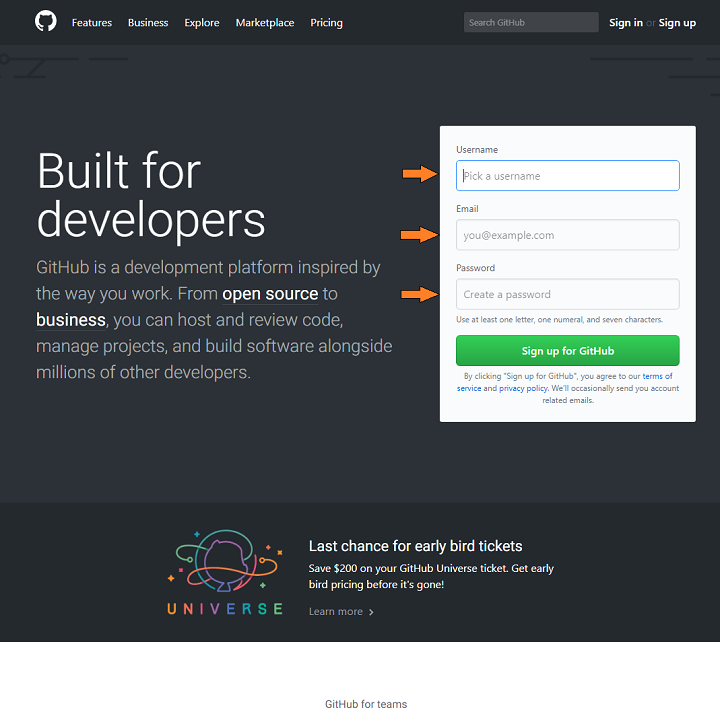Image resolution: width=720 pixels, height=722 pixels.
Task: View the Pricing page
Action: (x=326, y=23)
